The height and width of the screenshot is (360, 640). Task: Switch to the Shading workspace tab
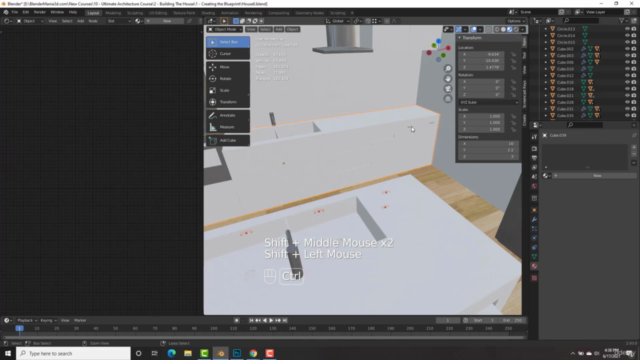click(x=208, y=13)
